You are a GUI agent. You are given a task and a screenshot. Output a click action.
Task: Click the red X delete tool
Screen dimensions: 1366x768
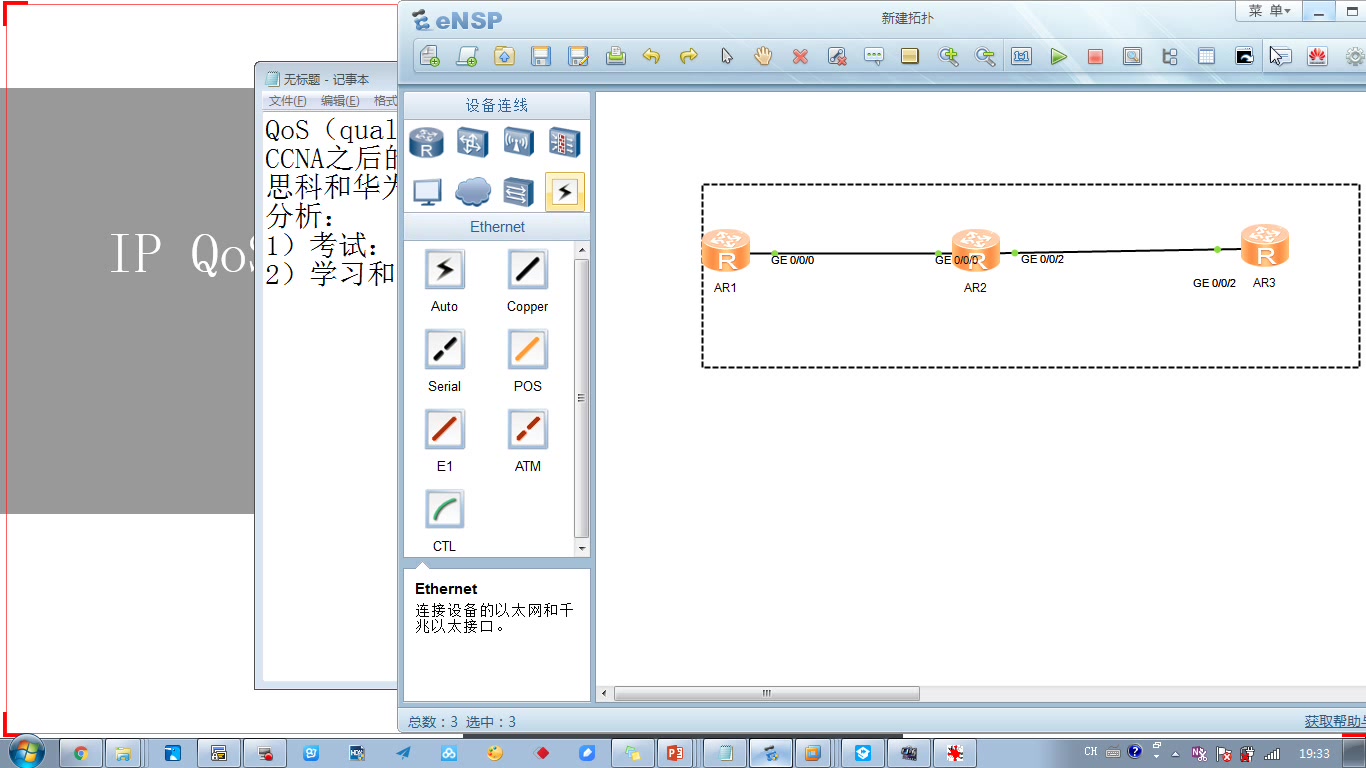pyautogui.click(x=800, y=57)
